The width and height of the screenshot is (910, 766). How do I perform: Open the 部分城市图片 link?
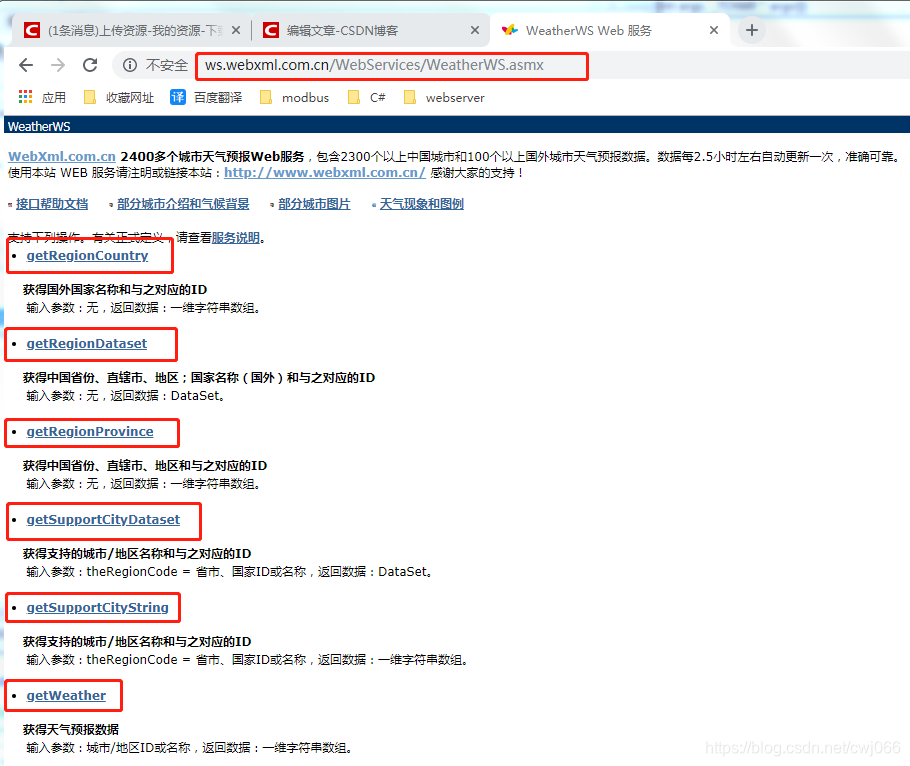pos(314,204)
